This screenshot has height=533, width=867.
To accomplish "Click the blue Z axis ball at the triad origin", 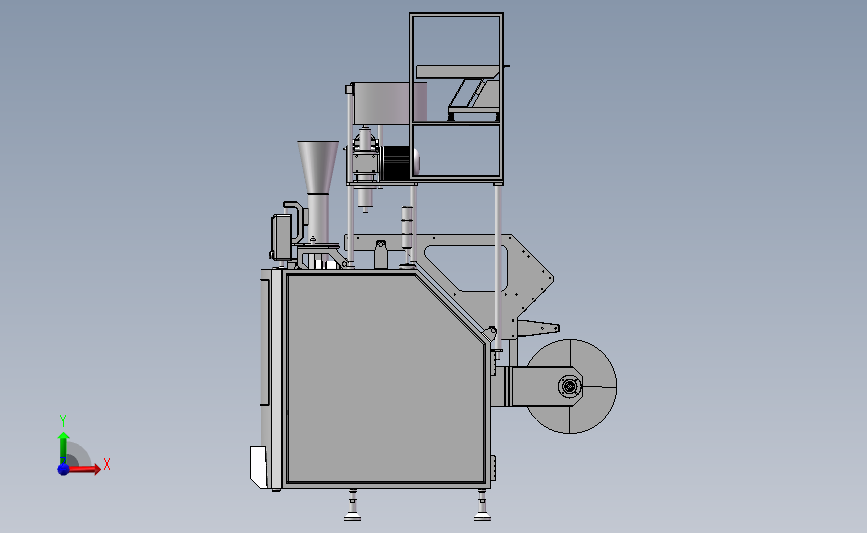I will tap(63, 469).
